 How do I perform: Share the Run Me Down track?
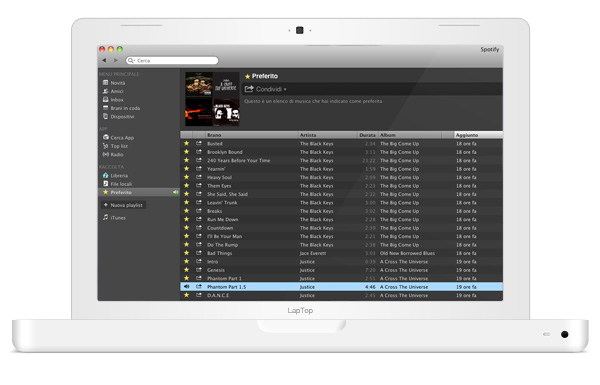(199, 219)
